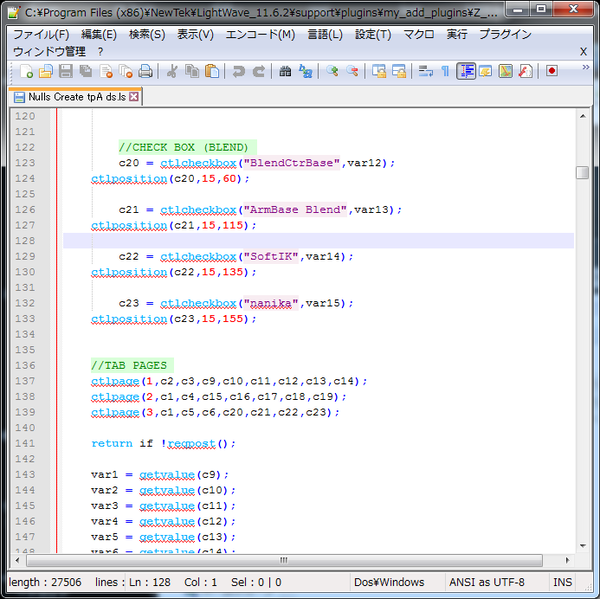Undo the last edit
600x599 pixels.
pos(239,71)
